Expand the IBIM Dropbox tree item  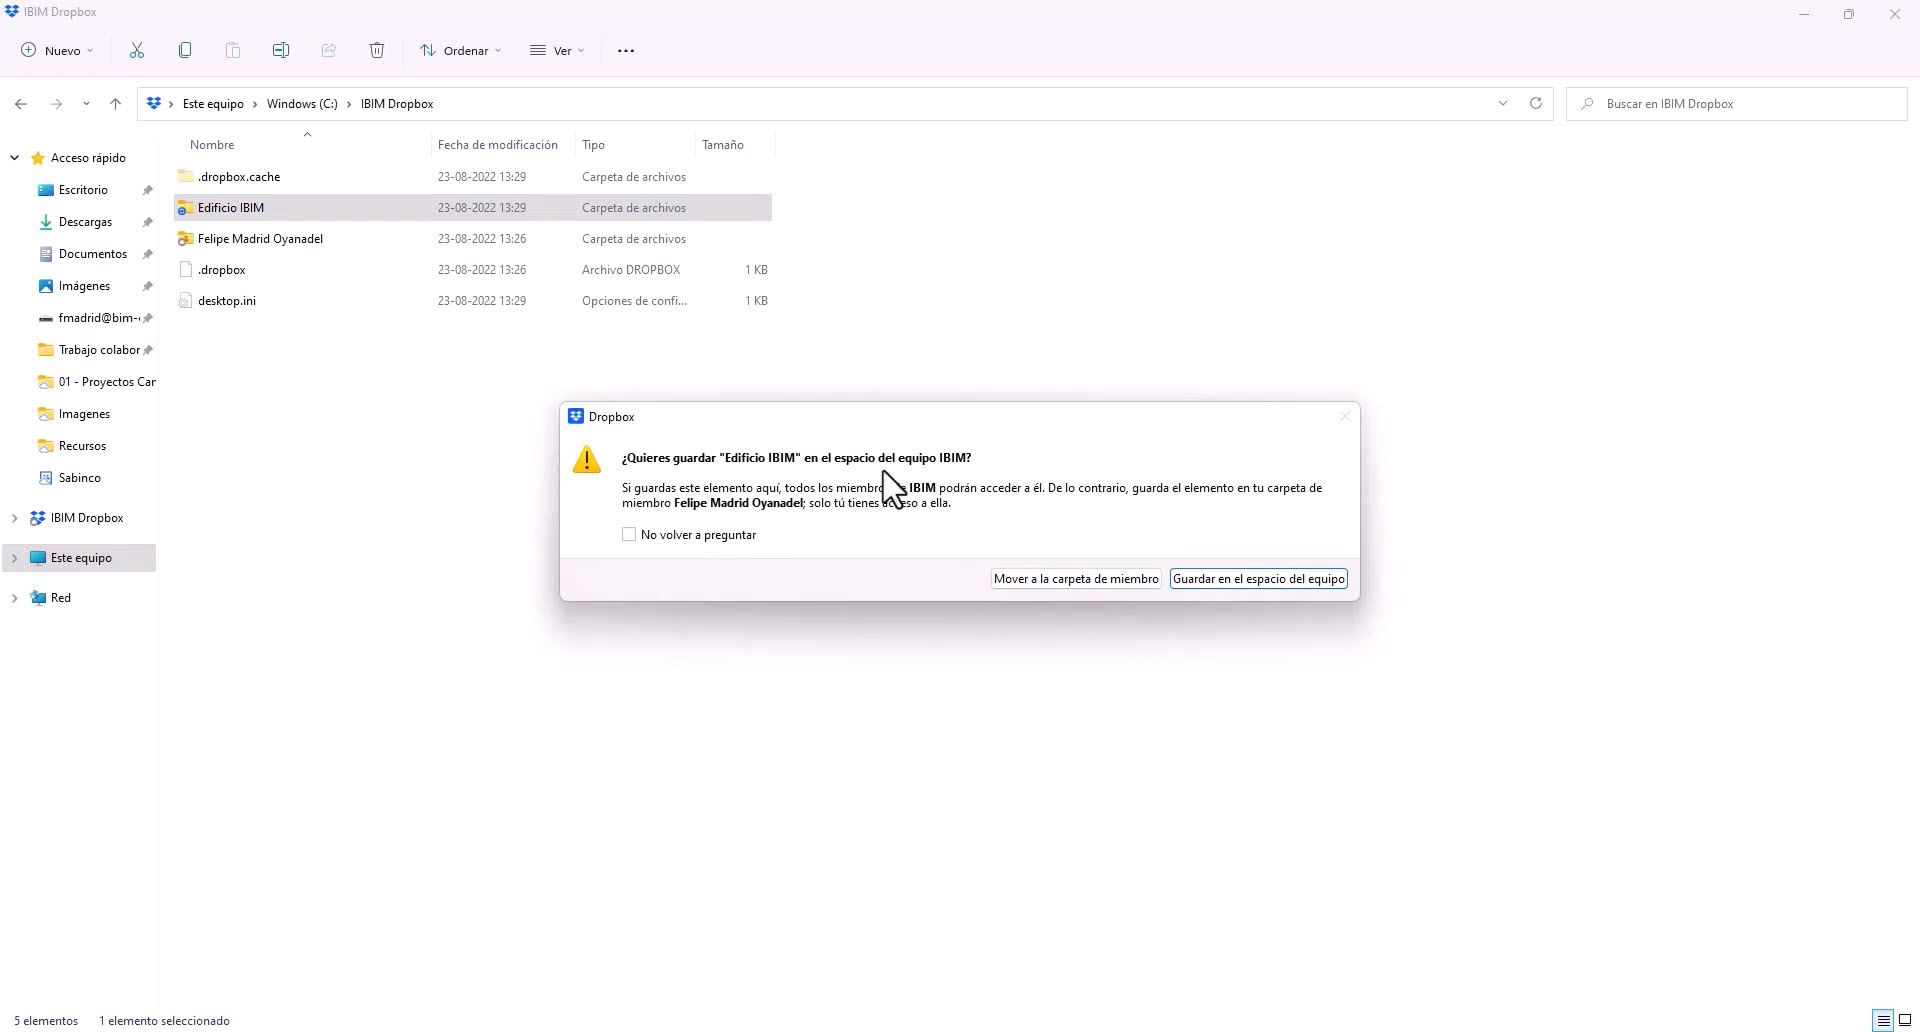[x=14, y=517]
